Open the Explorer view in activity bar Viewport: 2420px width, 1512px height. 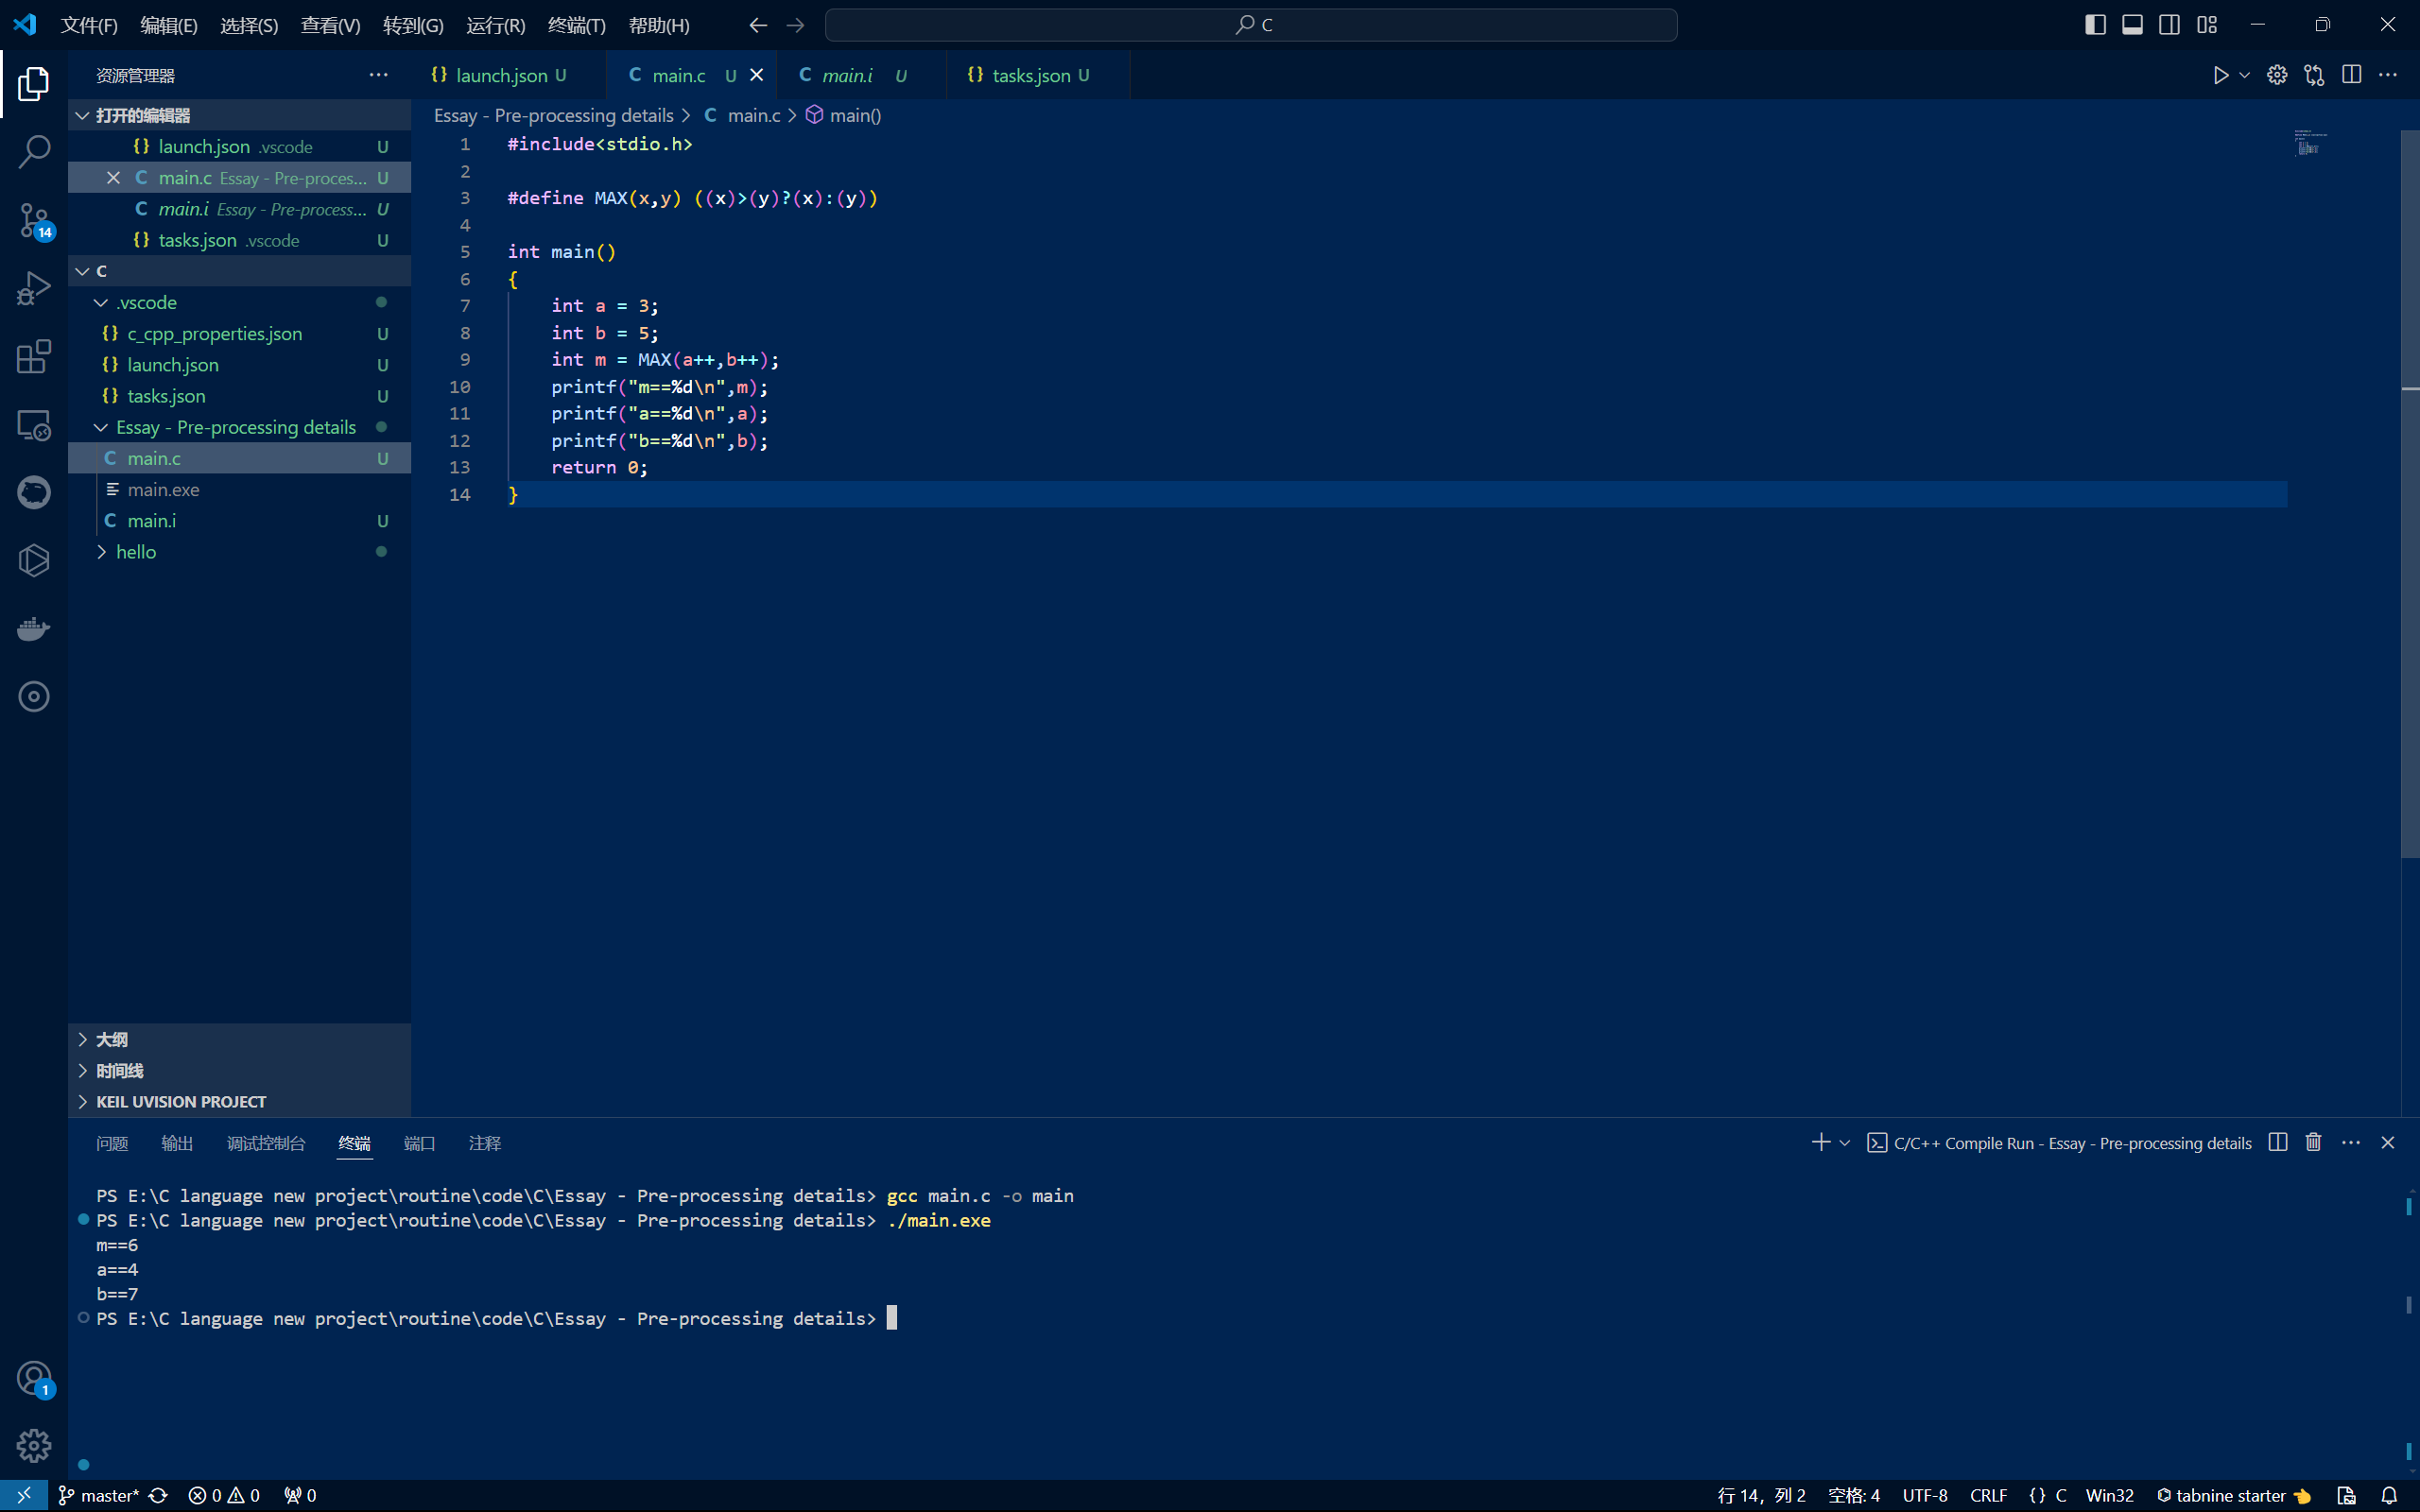(33, 84)
